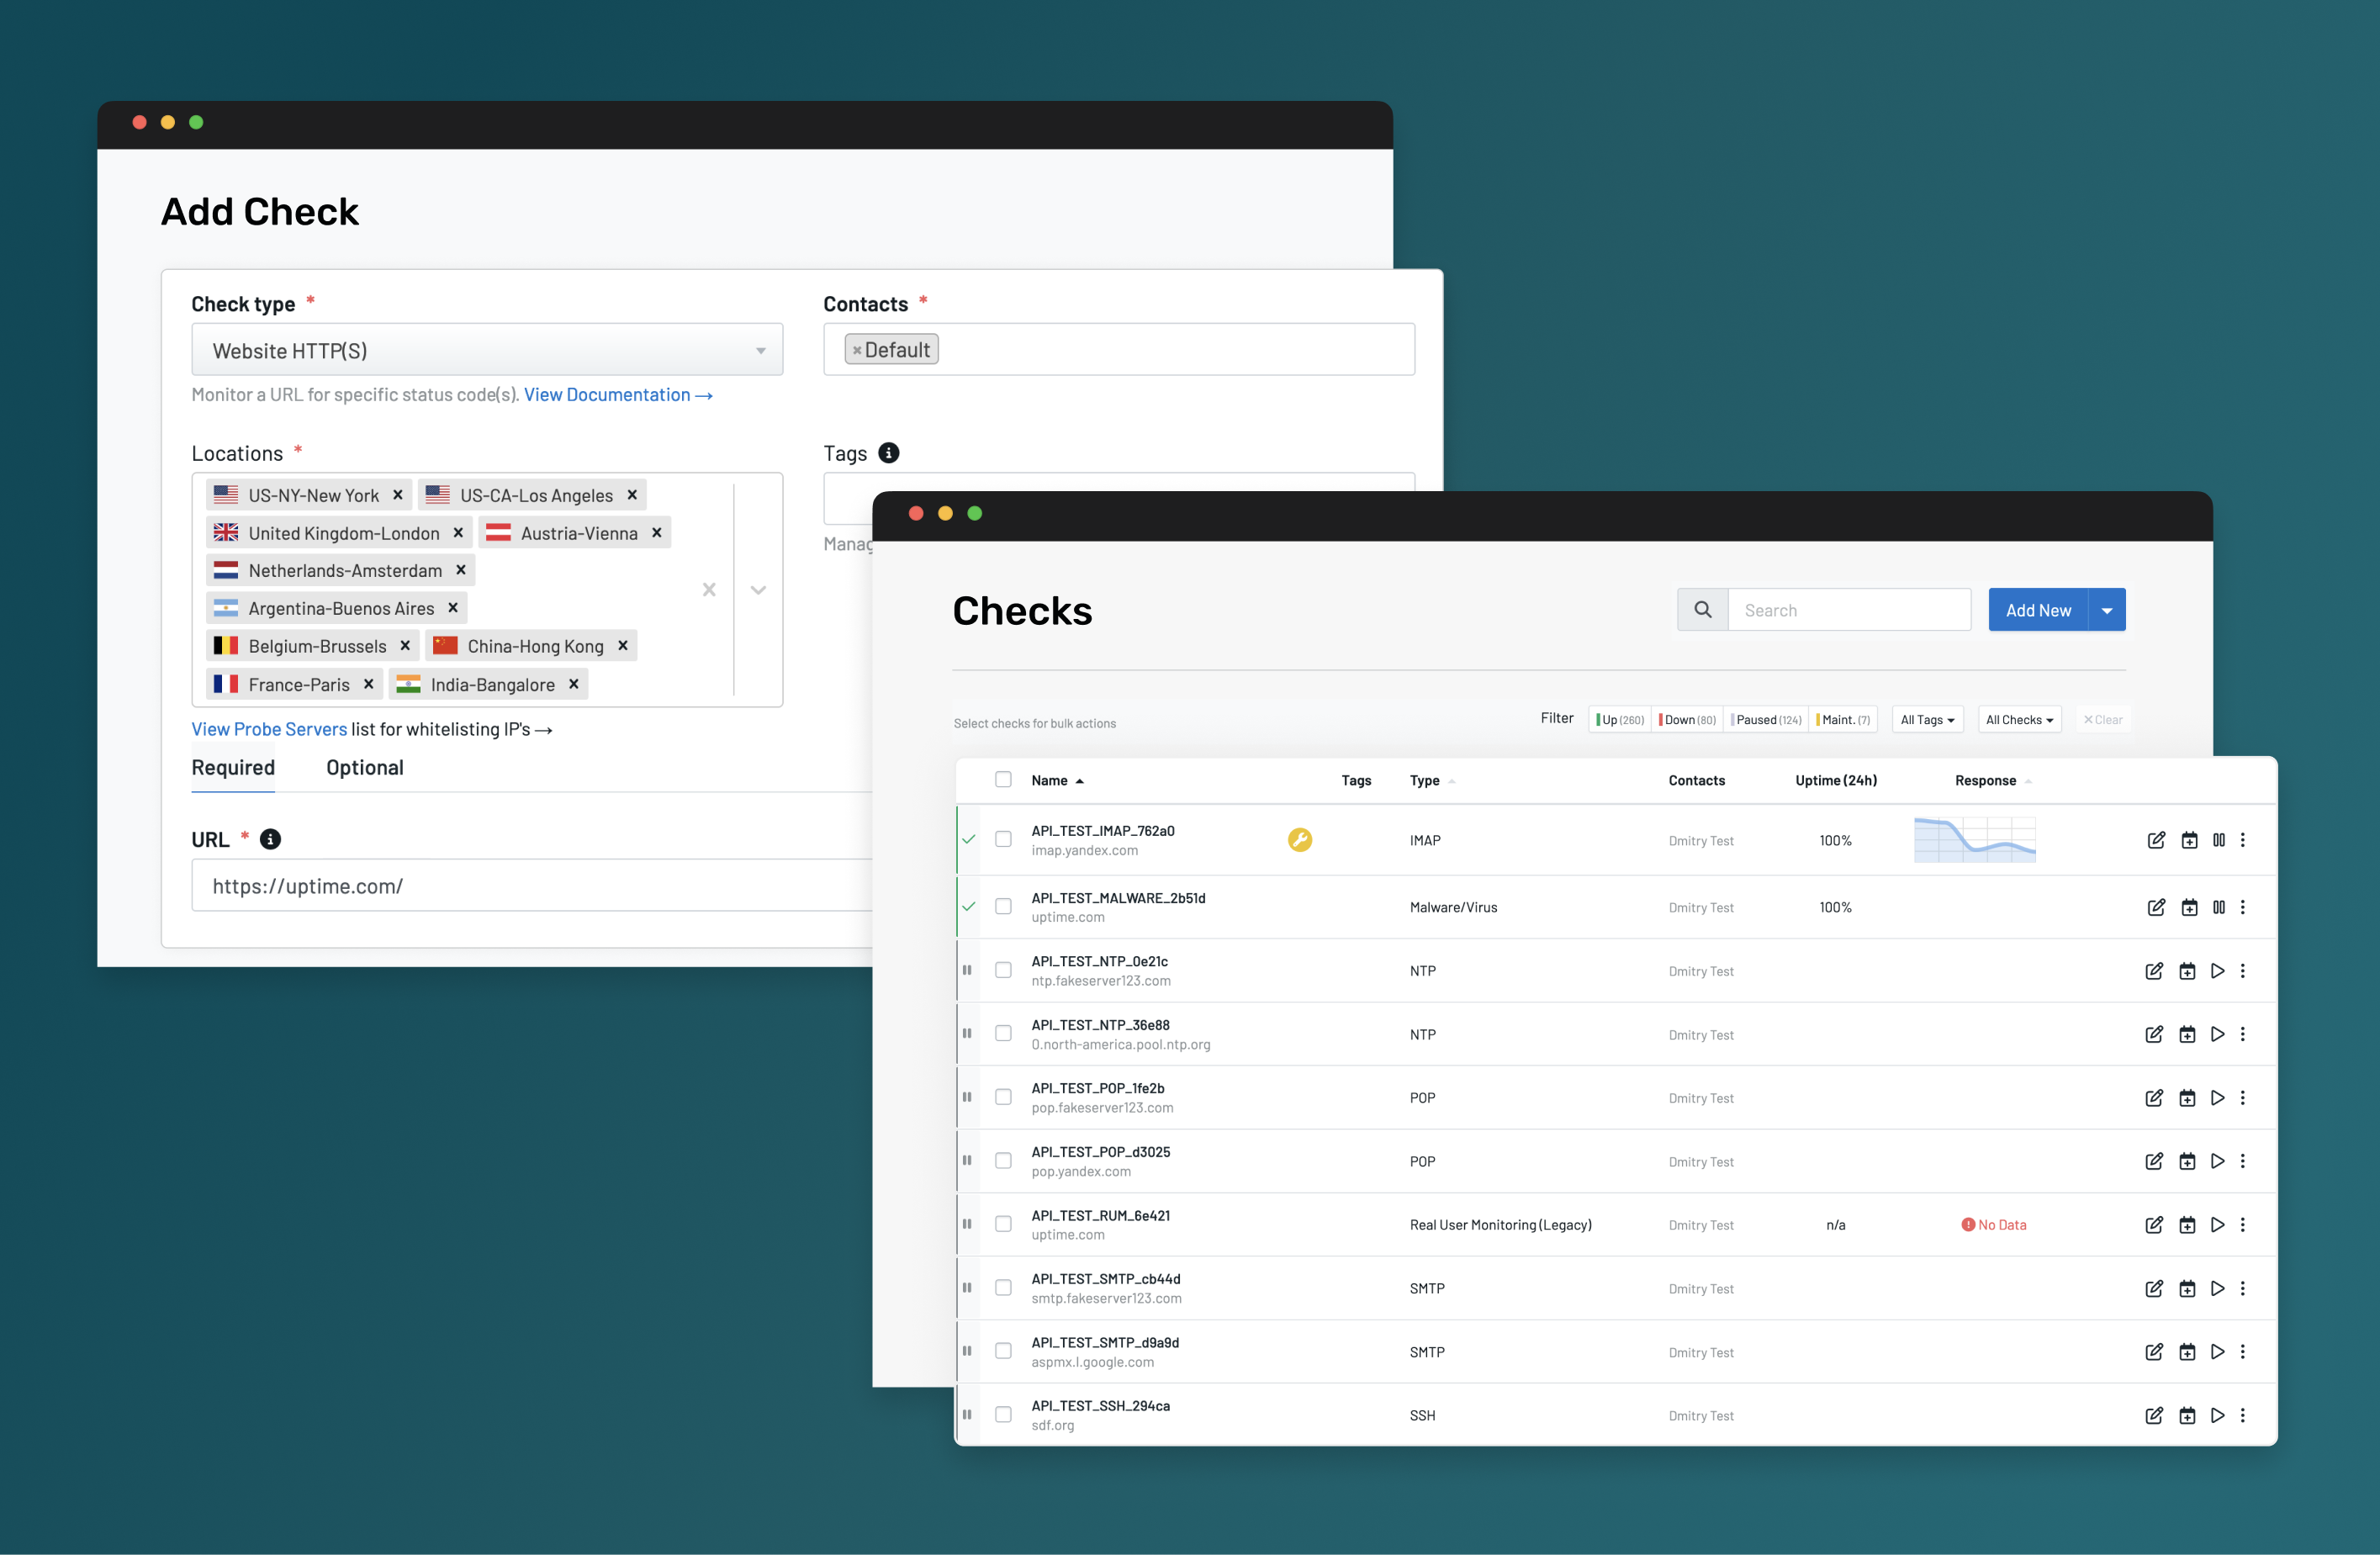Open Add New split-button arrow

pos(2107,610)
